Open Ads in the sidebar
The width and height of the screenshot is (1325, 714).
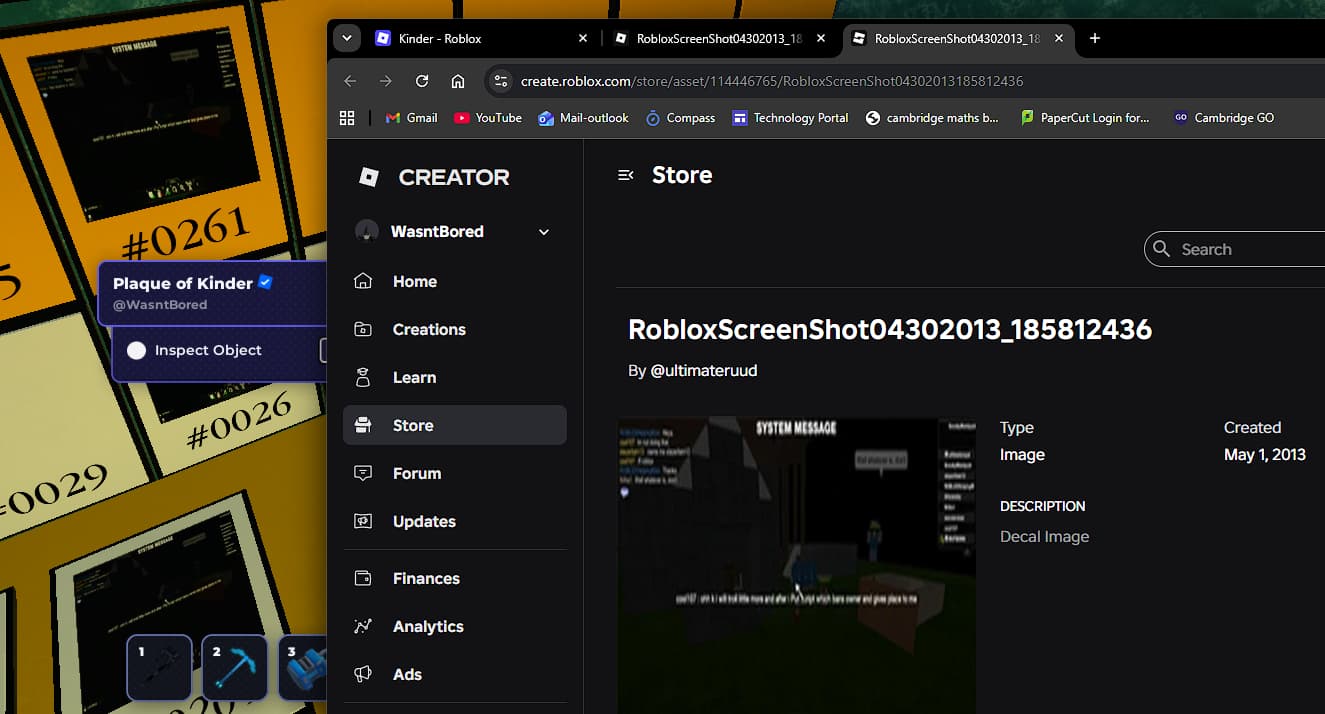tap(454, 675)
